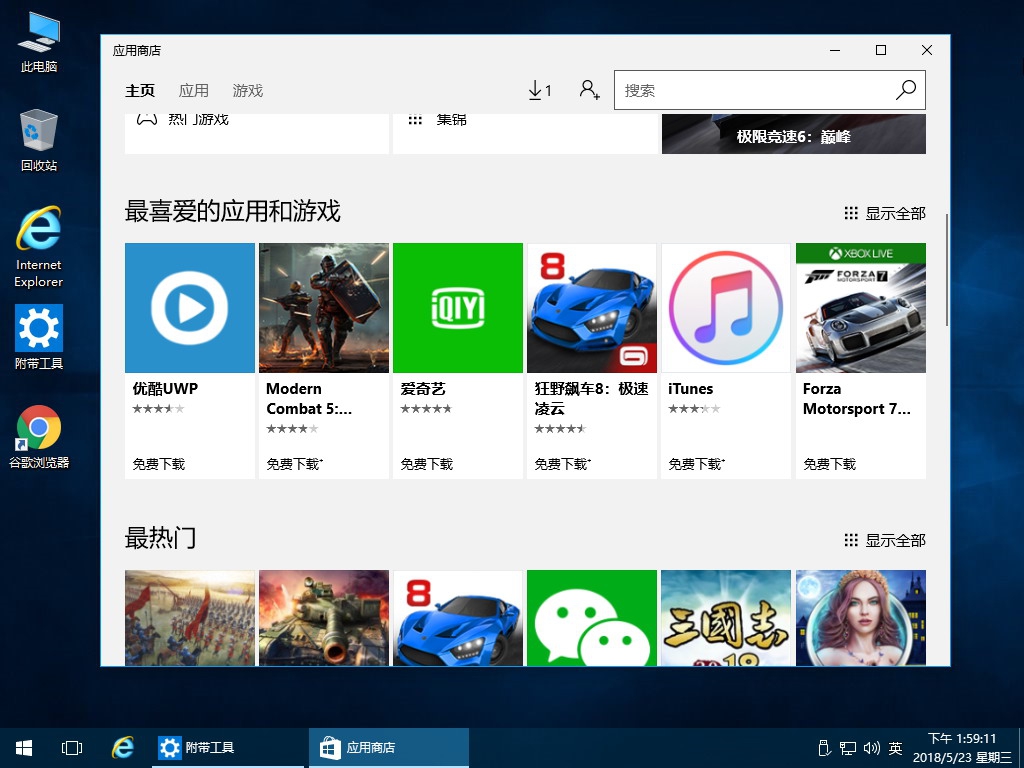Select the 附带工具 desktop icon

(x=39, y=338)
